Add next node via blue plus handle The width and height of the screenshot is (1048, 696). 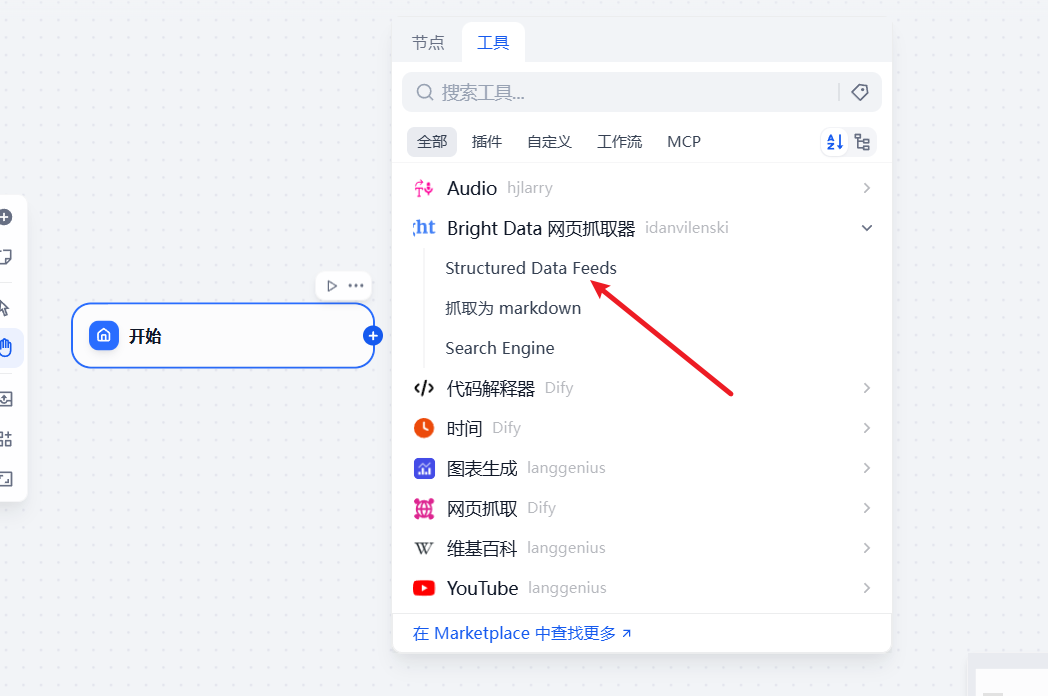[x=373, y=336]
